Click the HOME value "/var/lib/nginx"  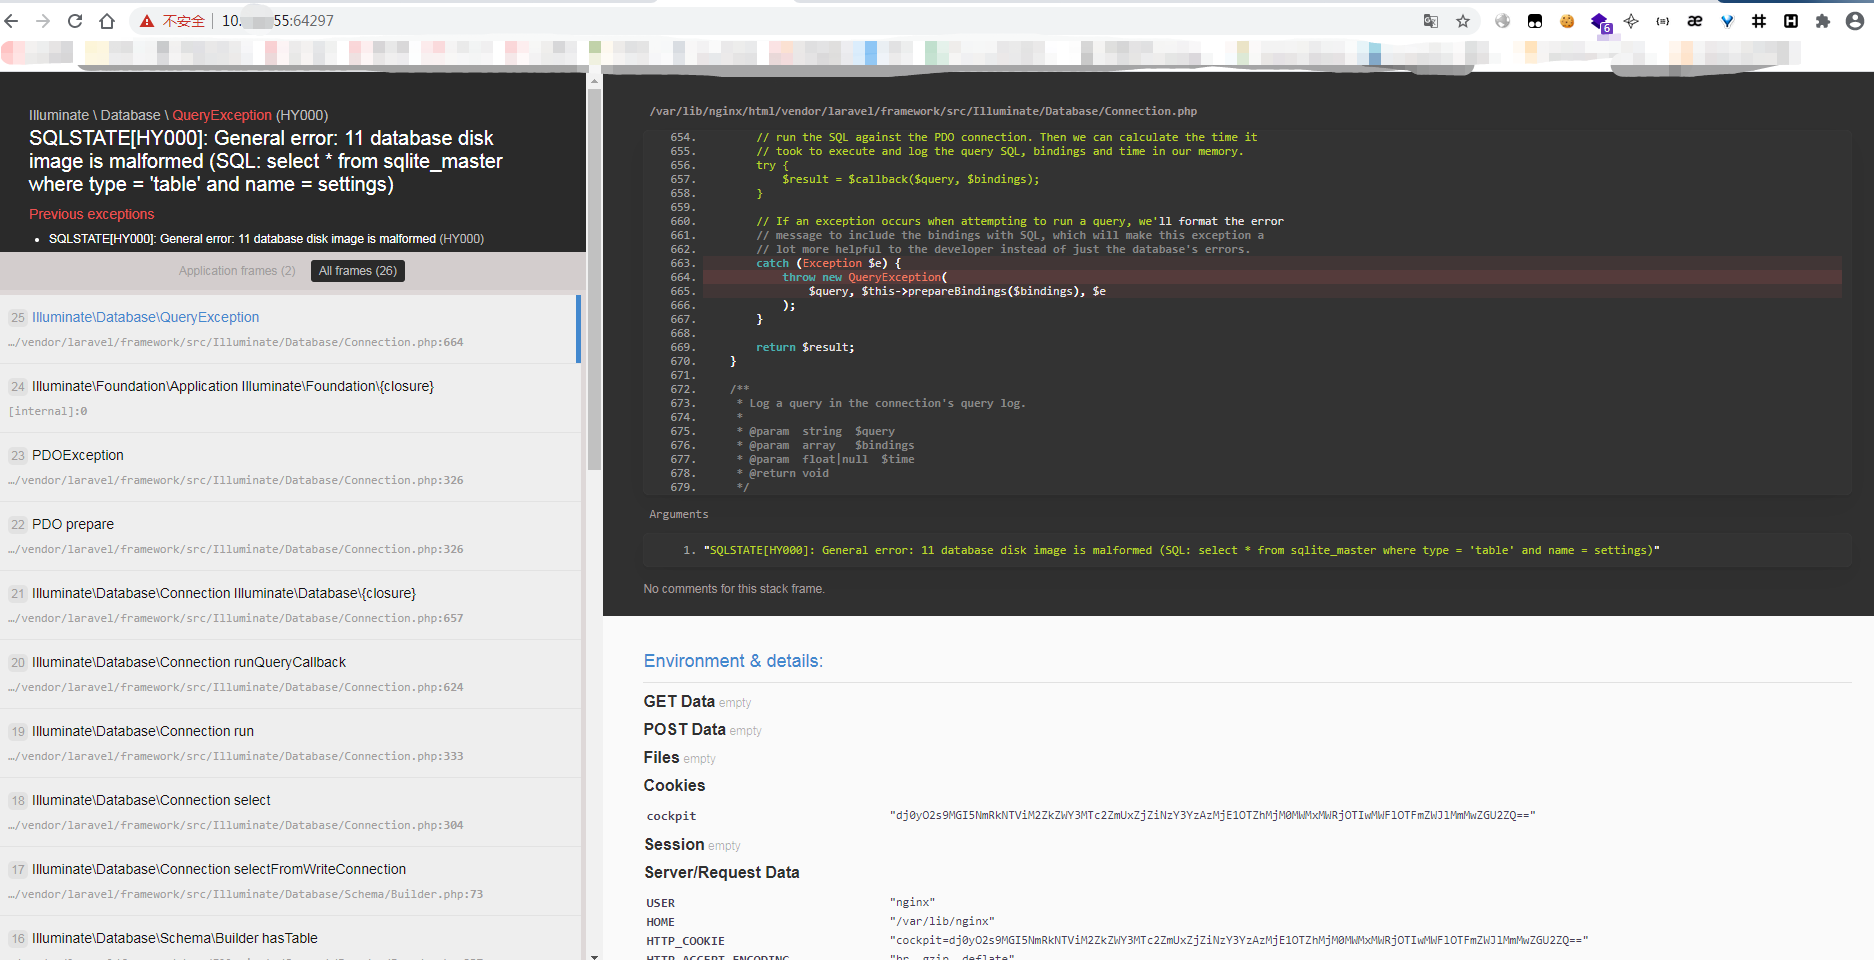942,921
